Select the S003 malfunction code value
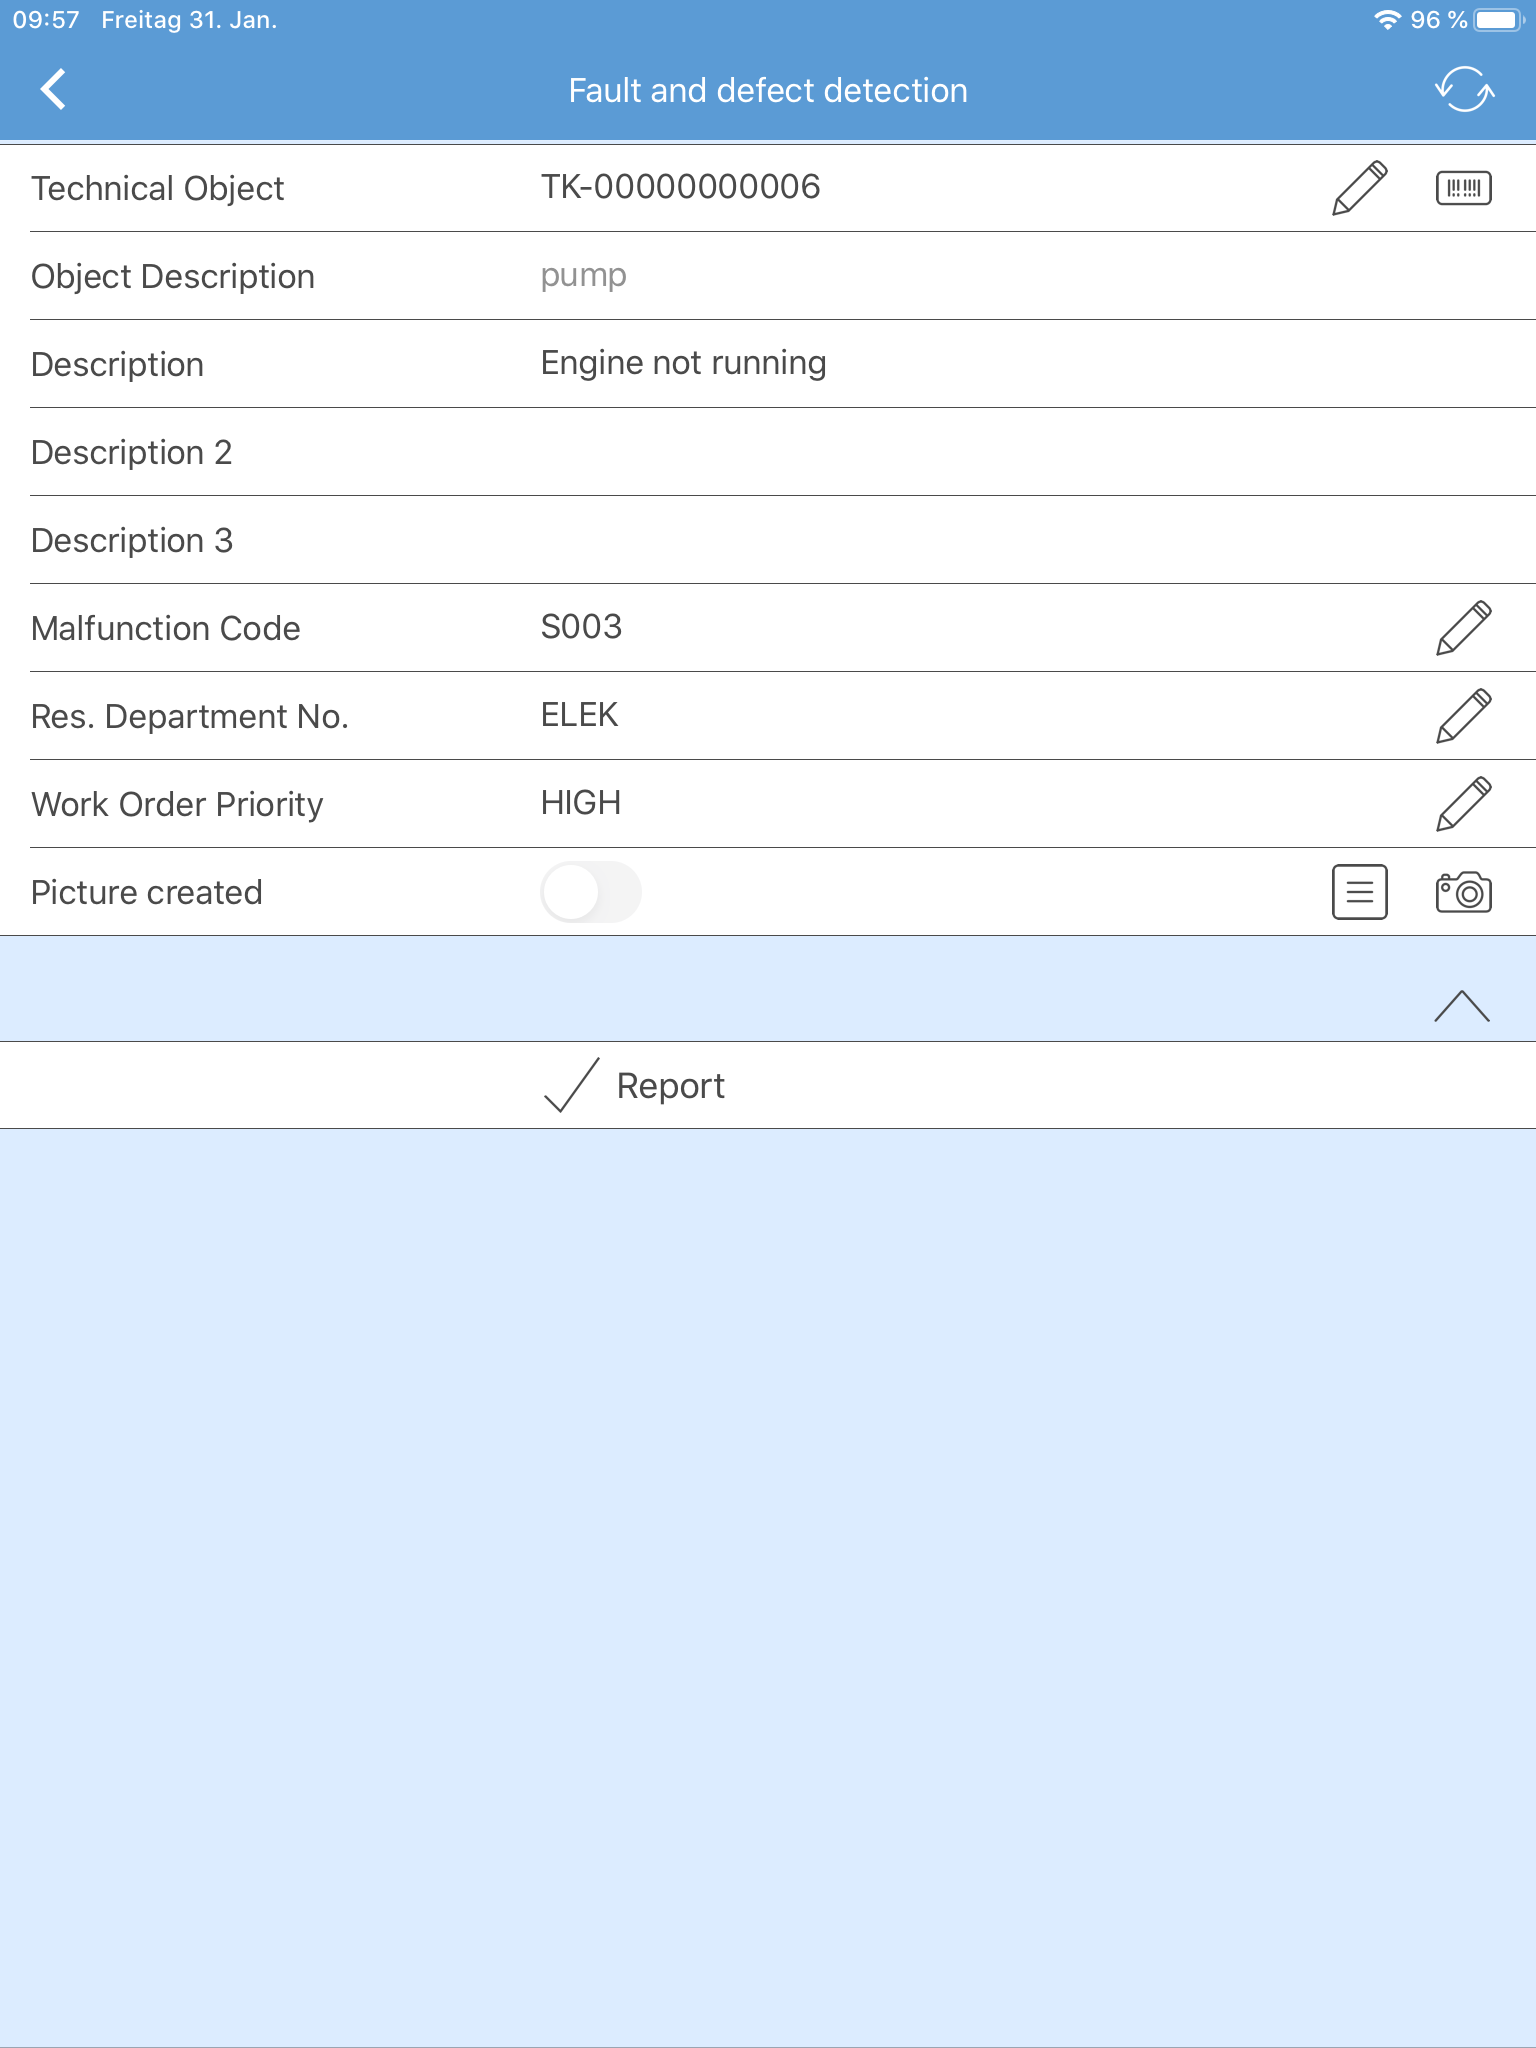1536x2048 pixels. point(581,627)
